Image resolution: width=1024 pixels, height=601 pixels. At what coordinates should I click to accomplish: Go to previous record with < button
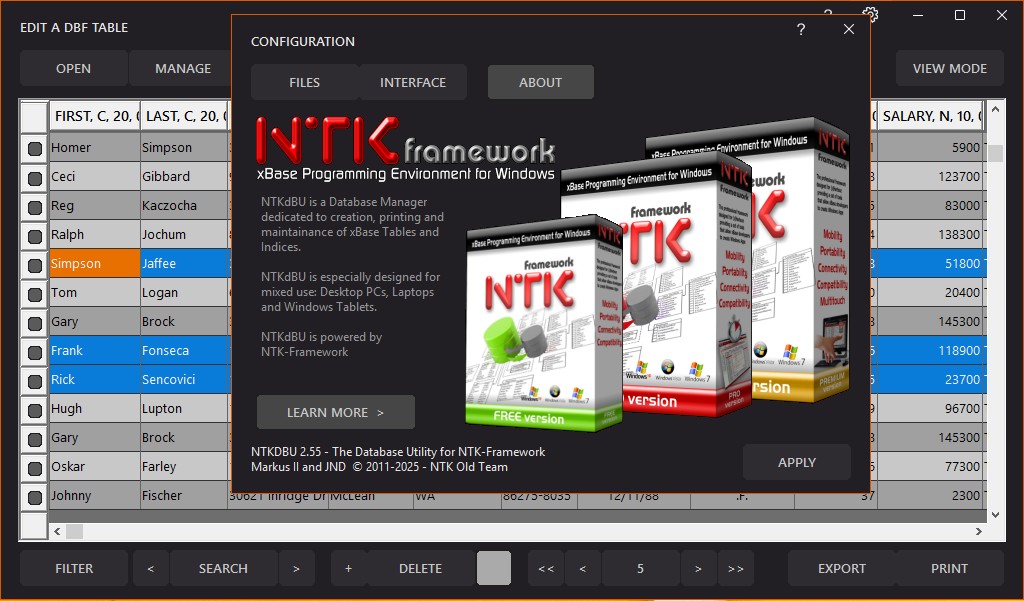(x=583, y=568)
